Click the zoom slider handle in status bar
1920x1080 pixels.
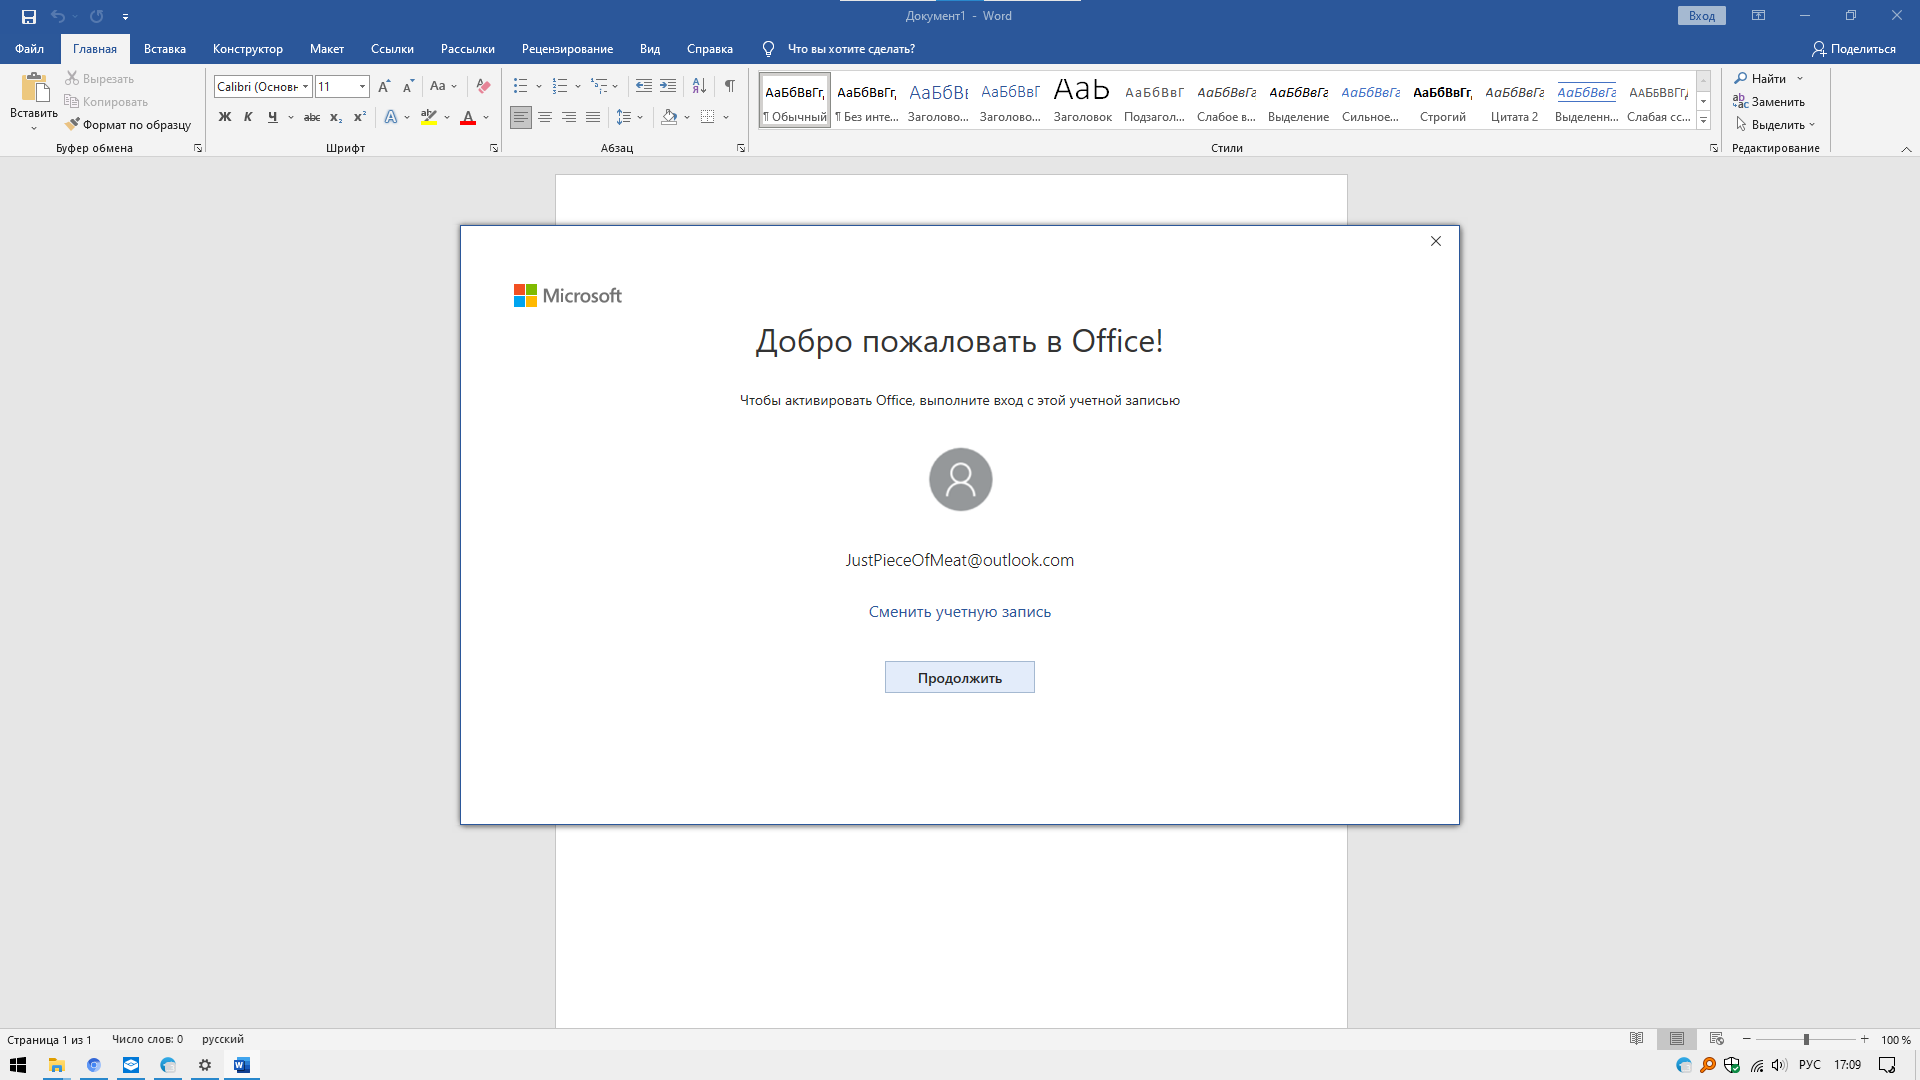click(1806, 1039)
